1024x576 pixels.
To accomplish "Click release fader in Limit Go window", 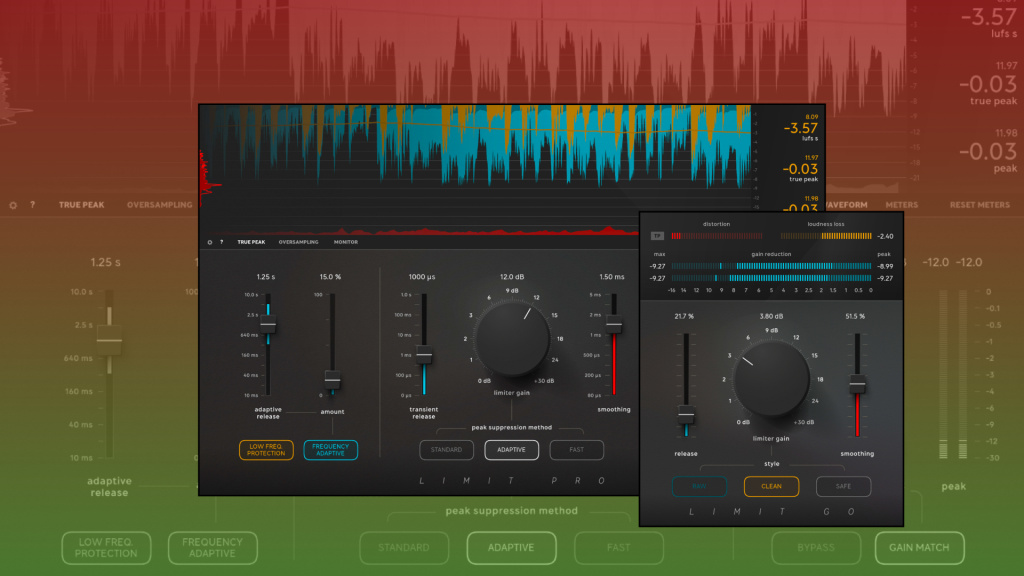I will click(686, 415).
